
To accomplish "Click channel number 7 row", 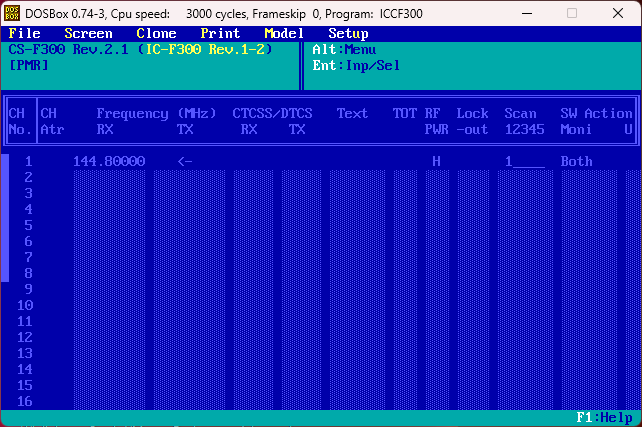I will (x=28, y=257).
